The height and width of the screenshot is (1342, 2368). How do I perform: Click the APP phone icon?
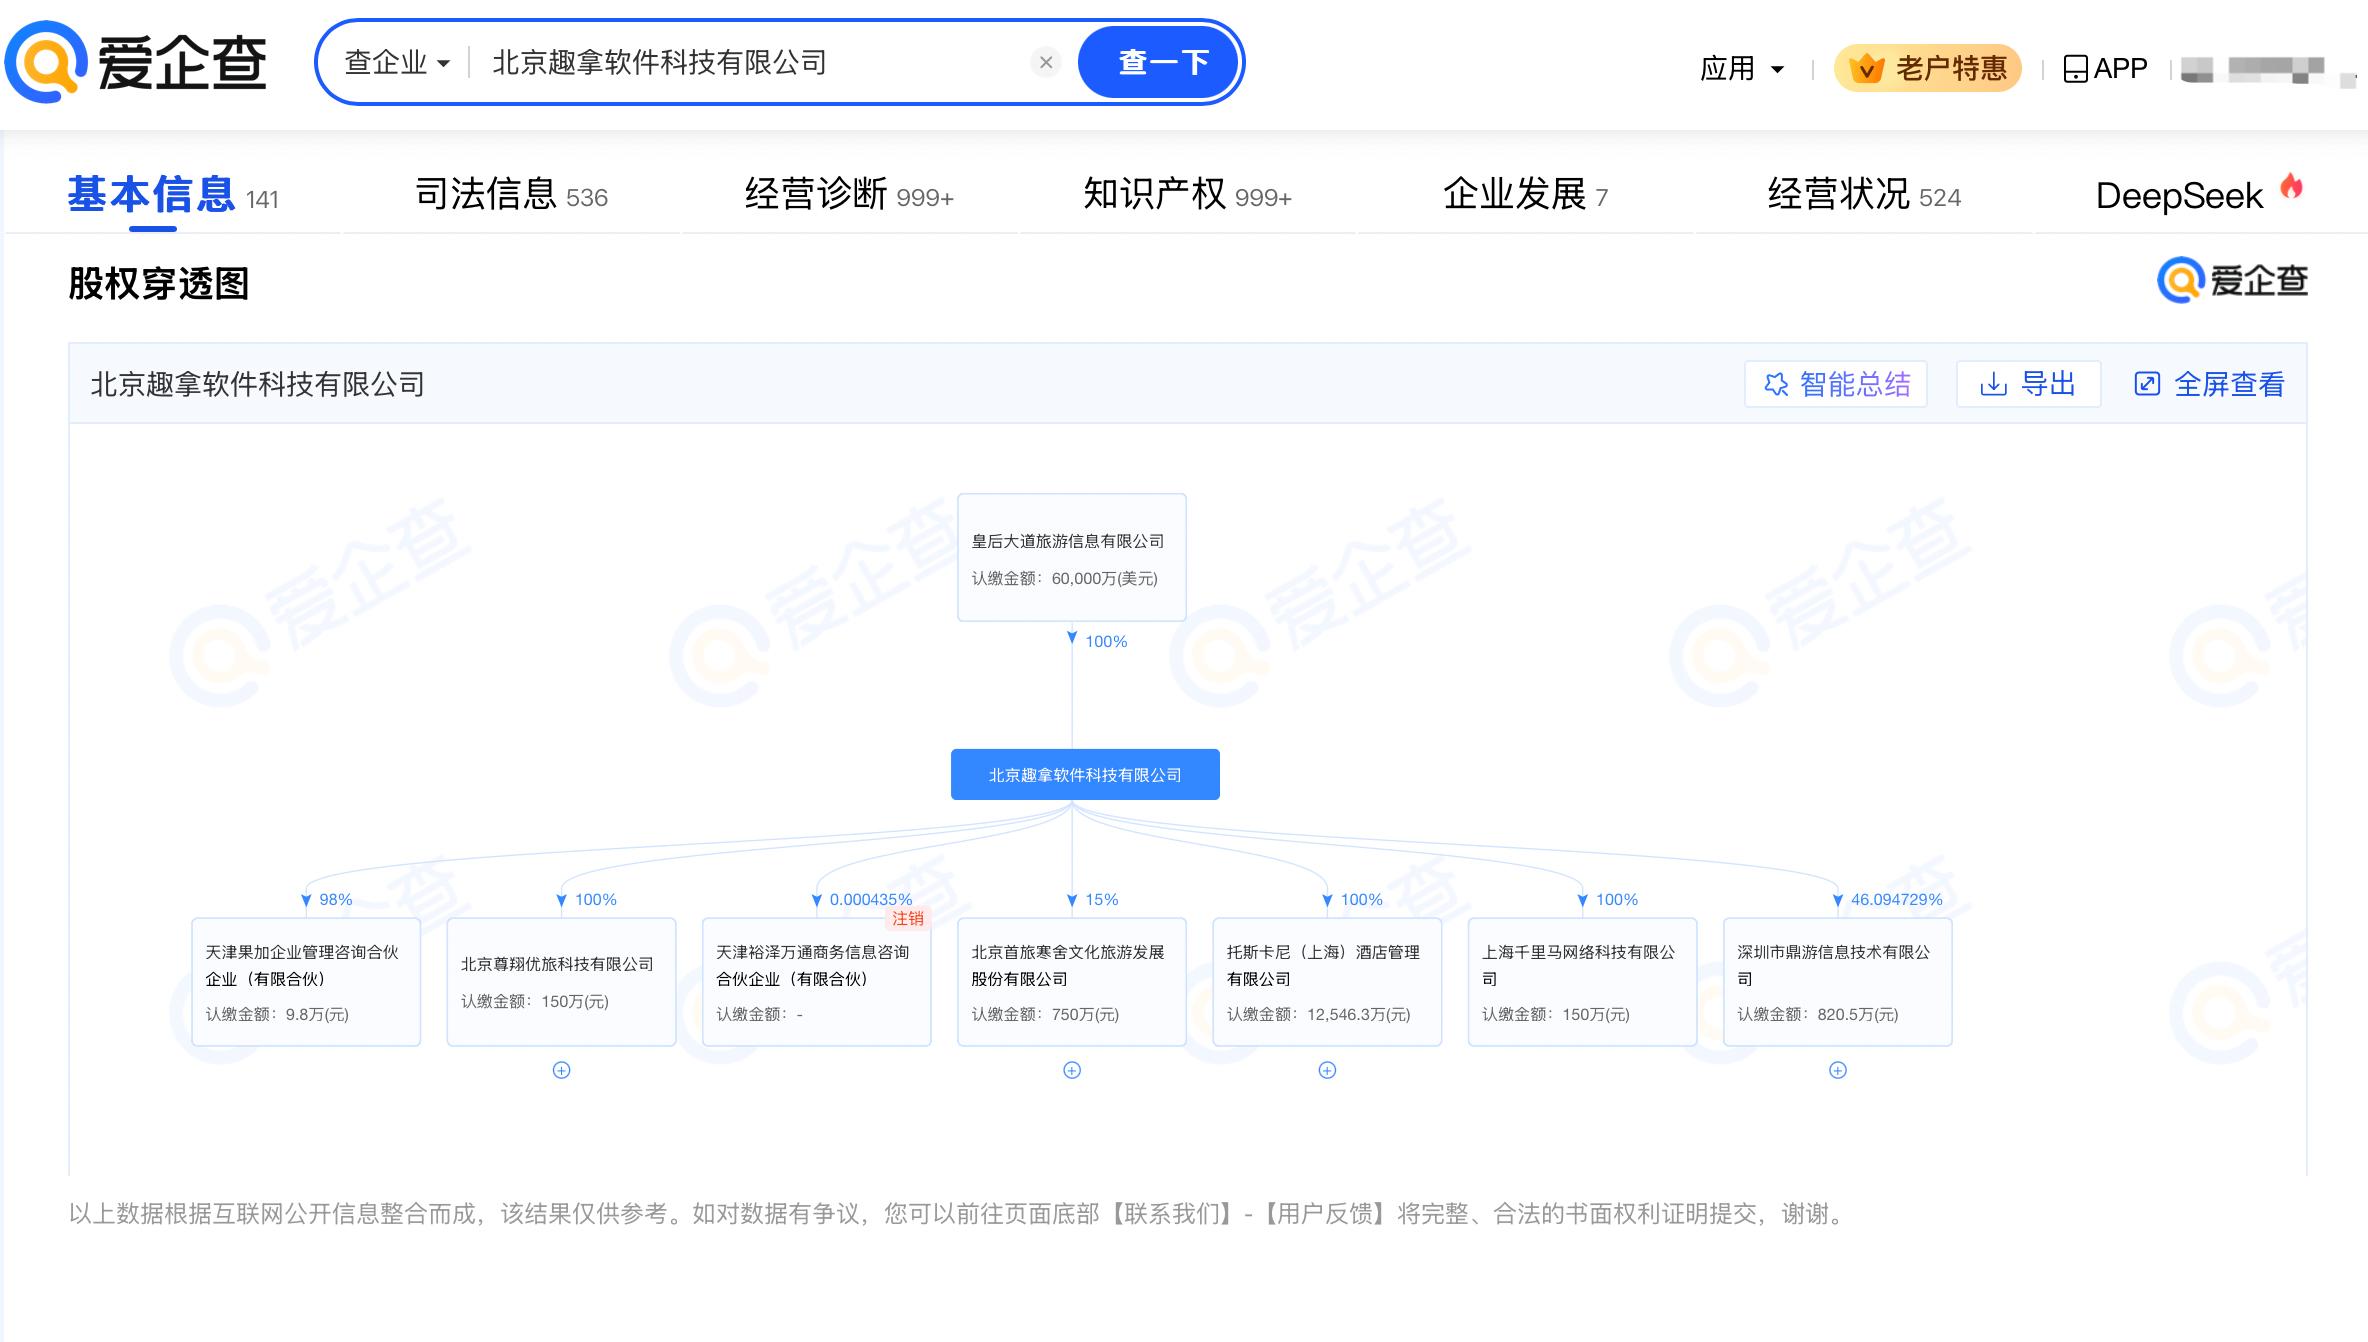(2075, 68)
